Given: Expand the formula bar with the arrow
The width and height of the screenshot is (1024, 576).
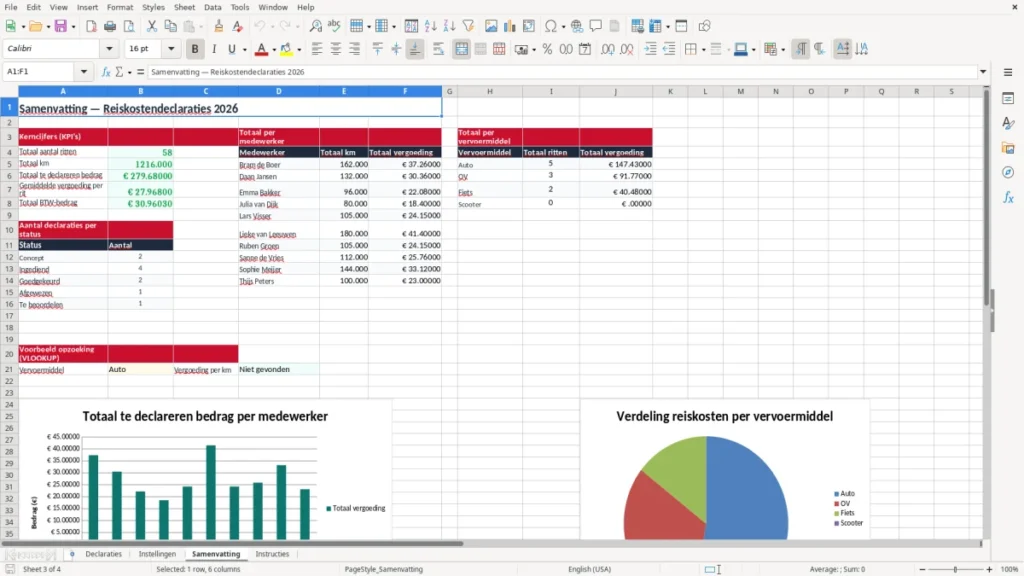Looking at the screenshot, I should 983,72.
